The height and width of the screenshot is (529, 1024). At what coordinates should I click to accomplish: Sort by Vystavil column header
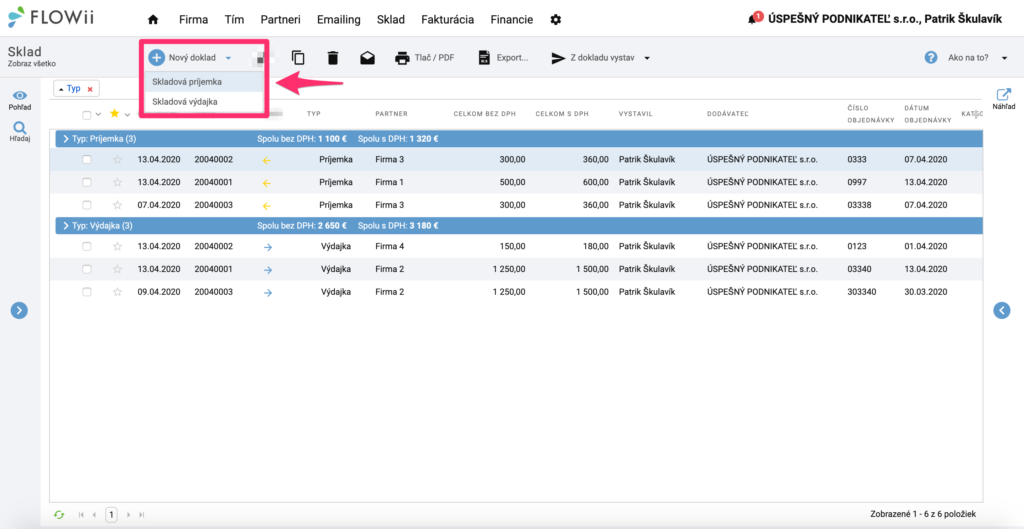(x=635, y=114)
